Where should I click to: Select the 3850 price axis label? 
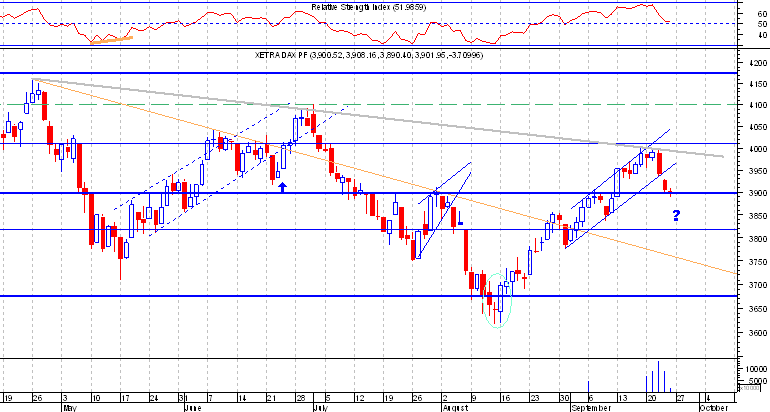(759, 216)
